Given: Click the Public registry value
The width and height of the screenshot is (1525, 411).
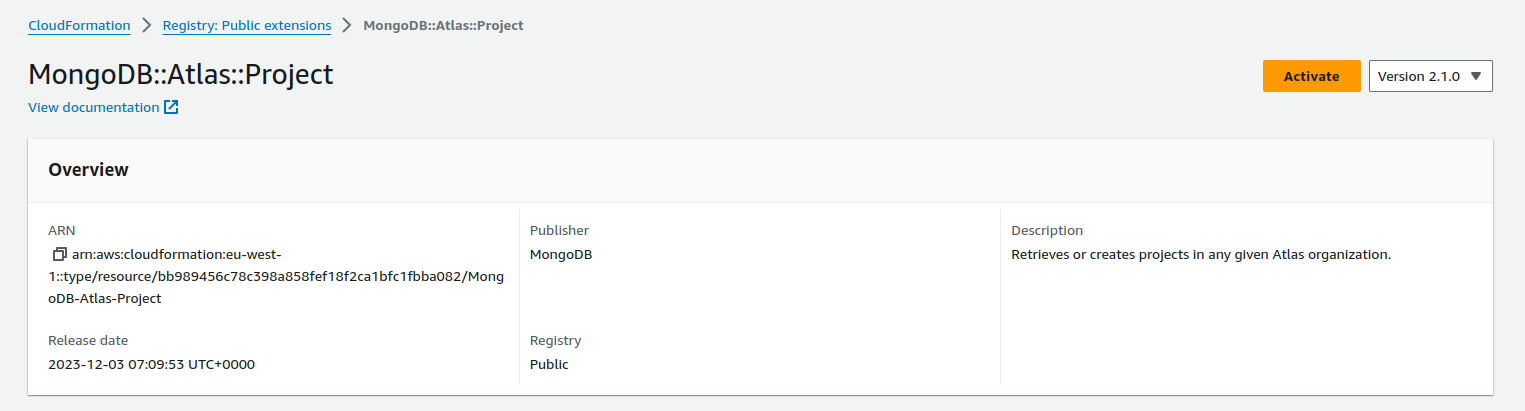Looking at the screenshot, I should point(549,365).
